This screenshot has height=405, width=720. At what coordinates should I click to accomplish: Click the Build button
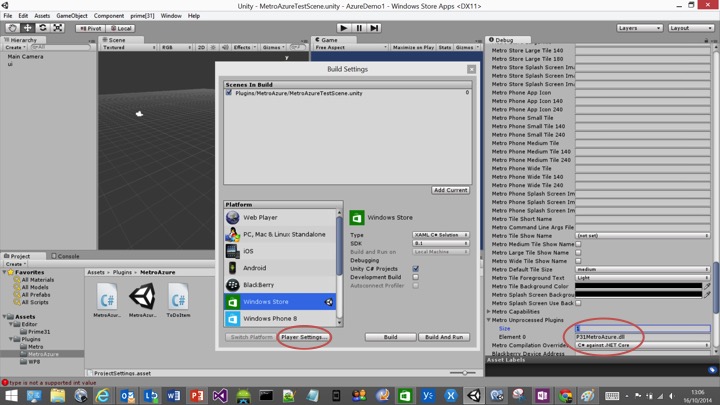tap(390, 337)
